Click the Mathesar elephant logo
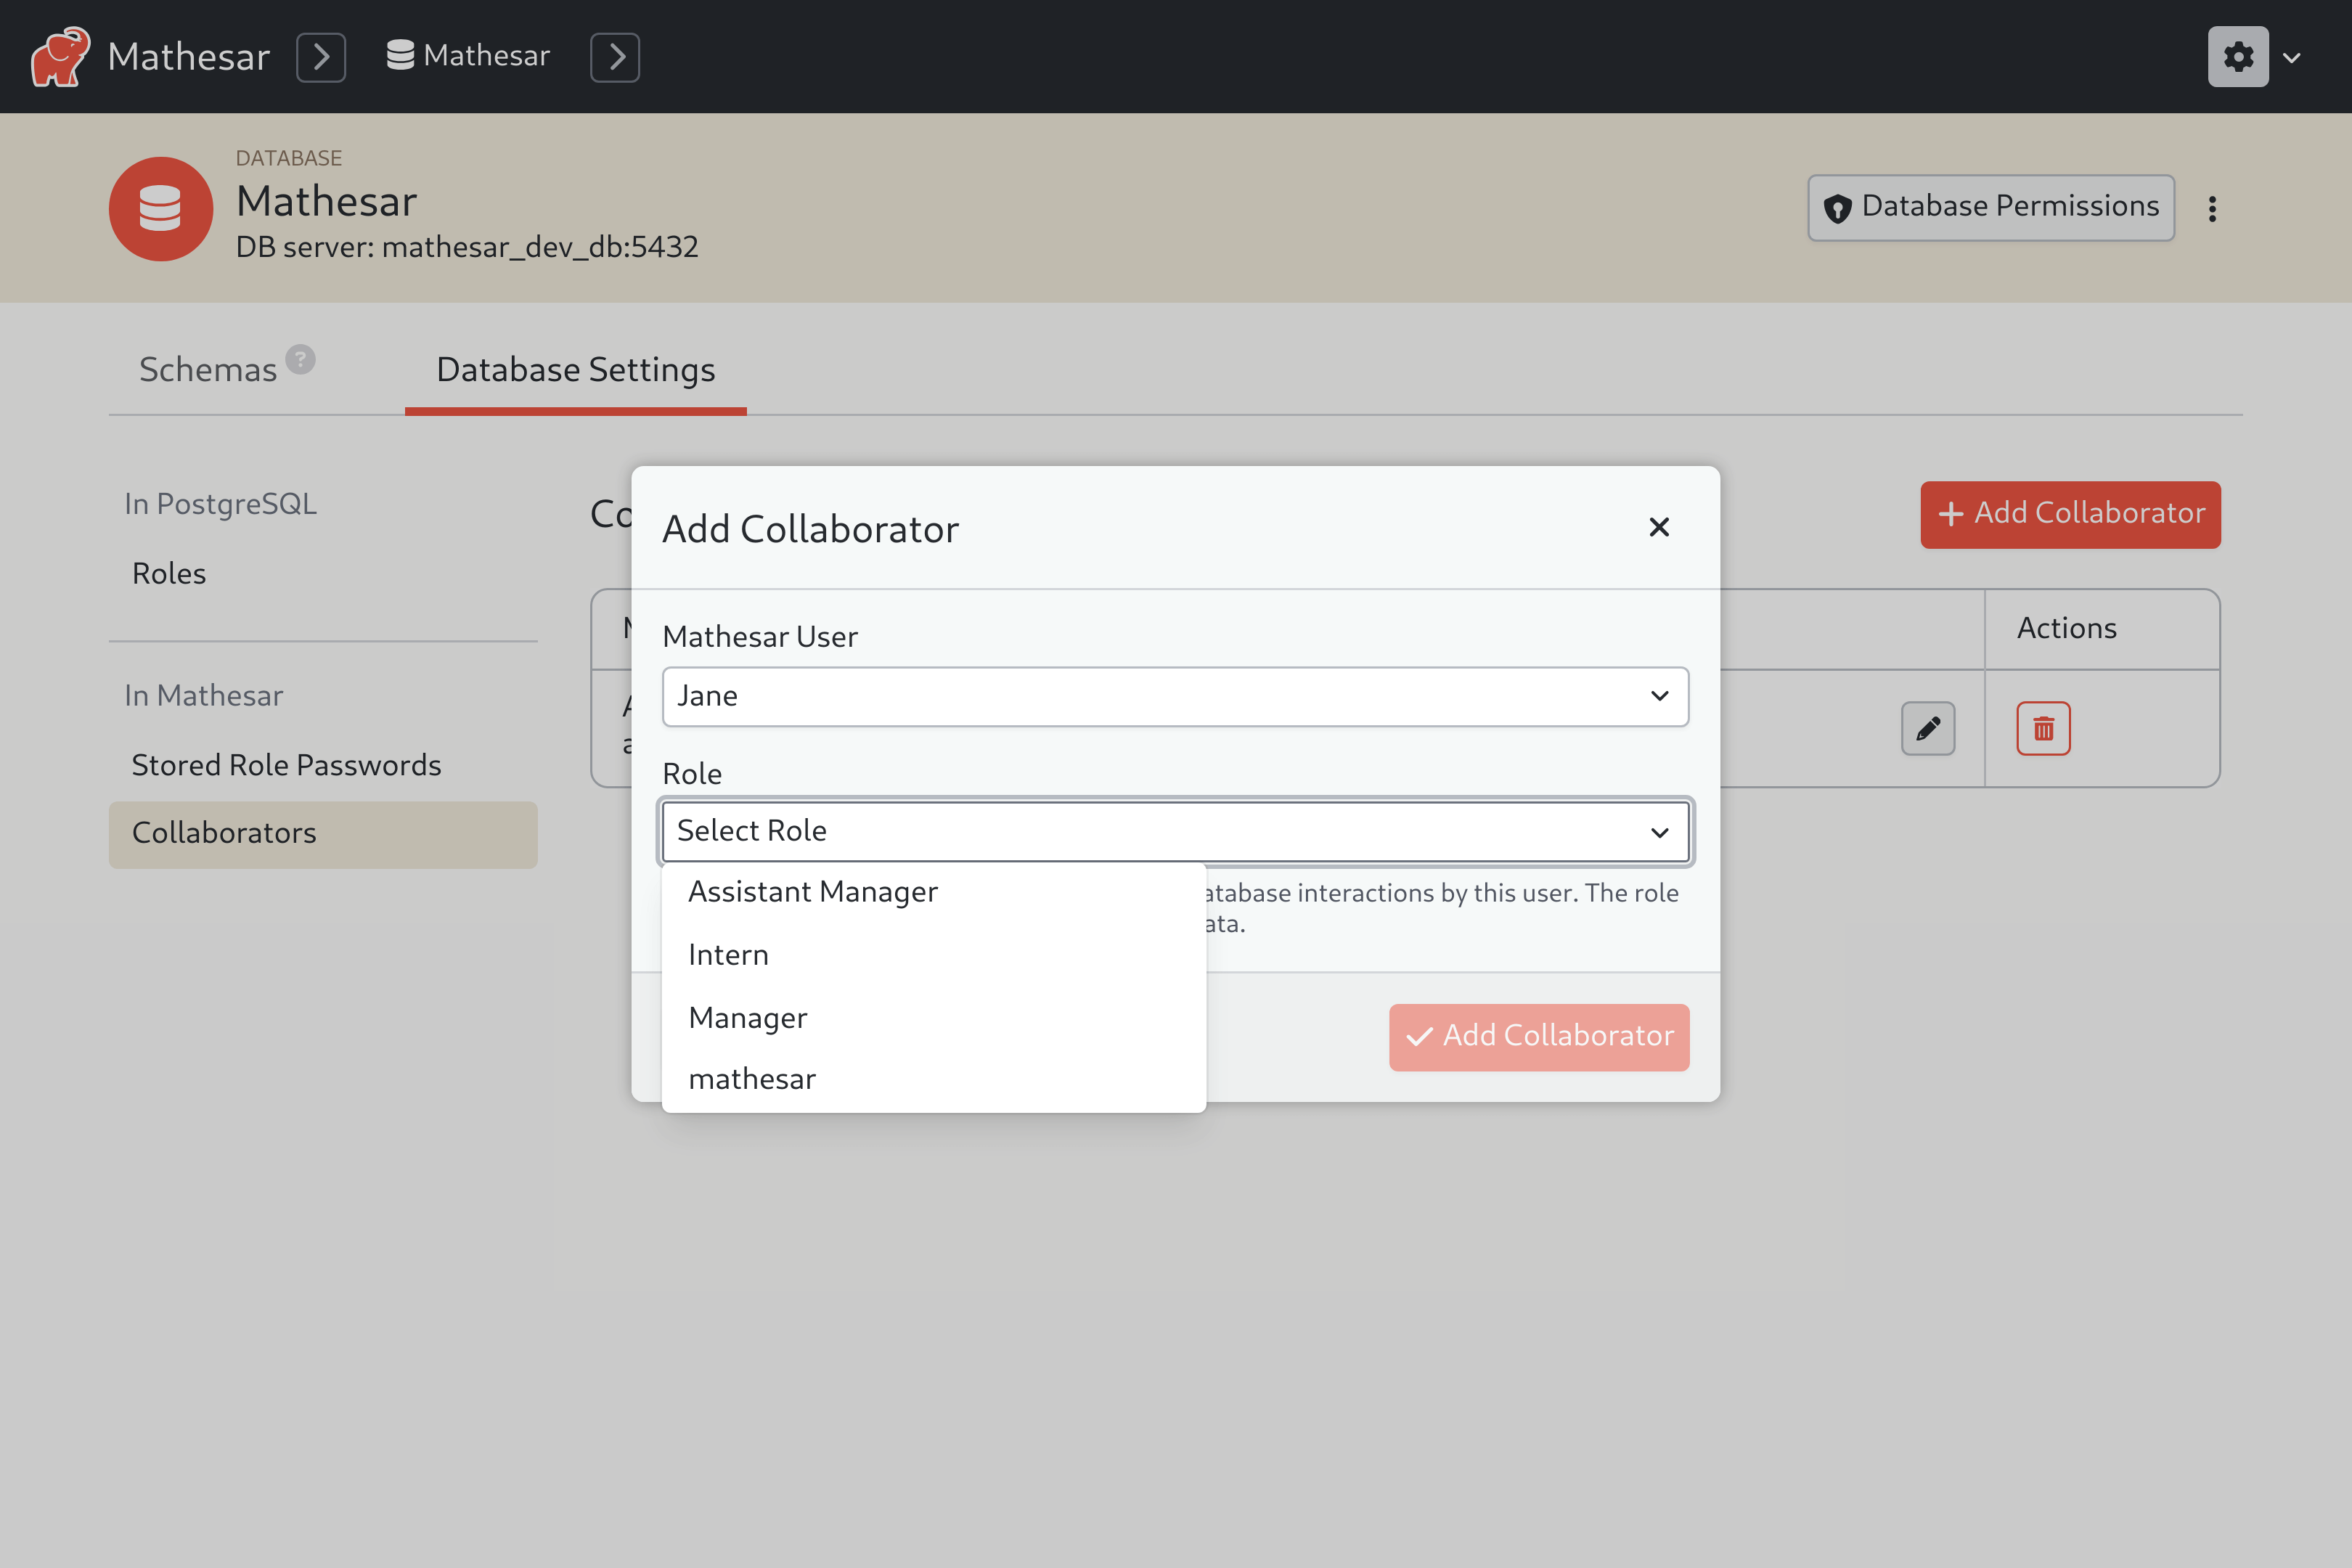The image size is (2352, 1568). click(58, 56)
